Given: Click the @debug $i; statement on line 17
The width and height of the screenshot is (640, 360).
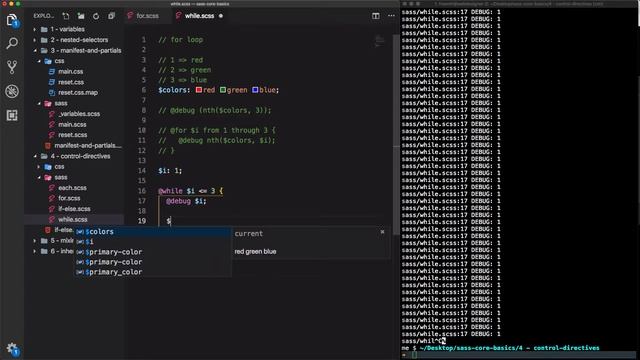Looking at the screenshot, I should click(x=186, y=201).
